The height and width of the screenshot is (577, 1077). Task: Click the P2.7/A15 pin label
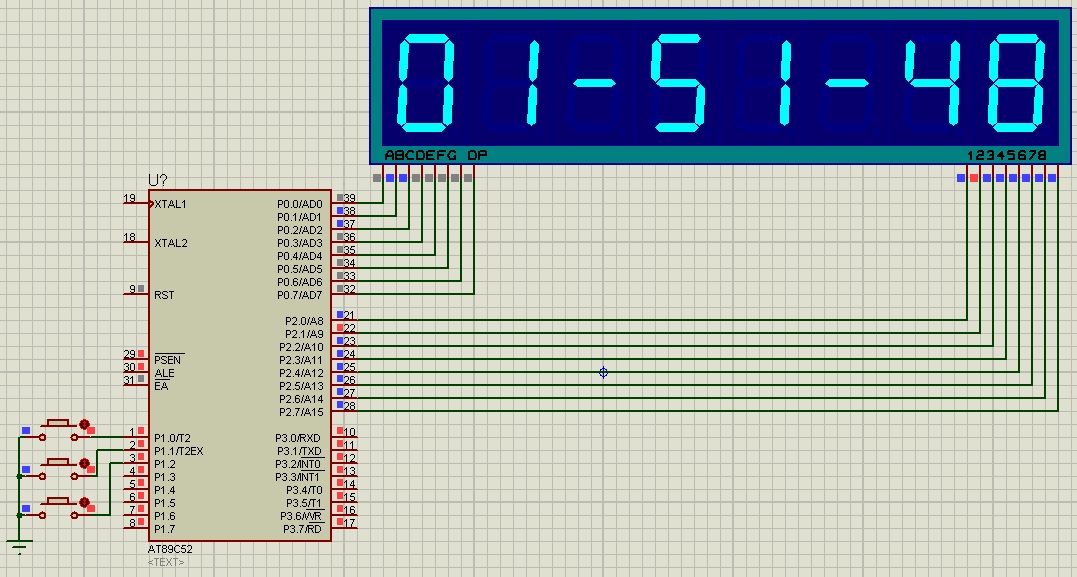point(301,412)
